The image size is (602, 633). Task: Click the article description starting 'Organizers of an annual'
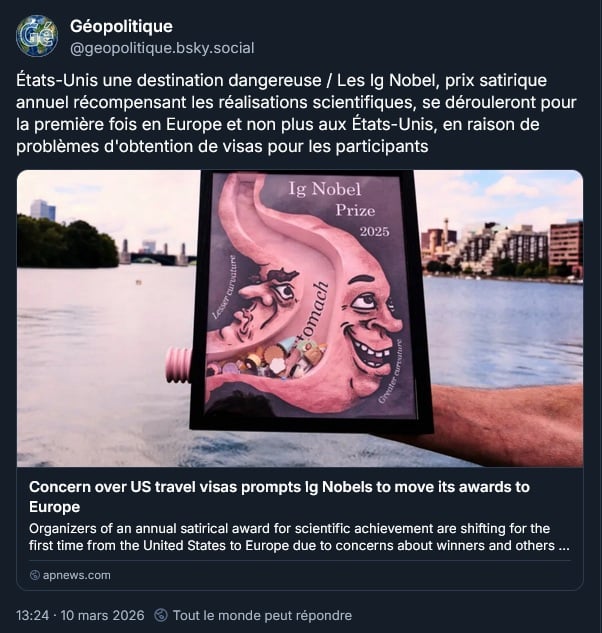299,537
